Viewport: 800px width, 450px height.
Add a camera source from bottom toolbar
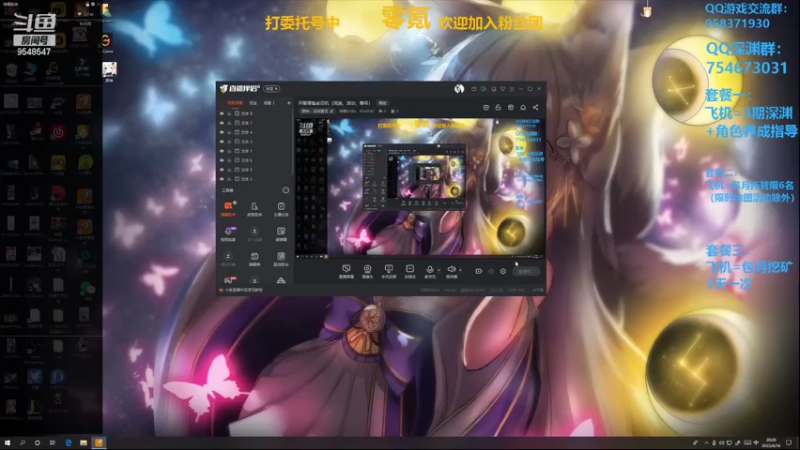(x=367, y=271)
